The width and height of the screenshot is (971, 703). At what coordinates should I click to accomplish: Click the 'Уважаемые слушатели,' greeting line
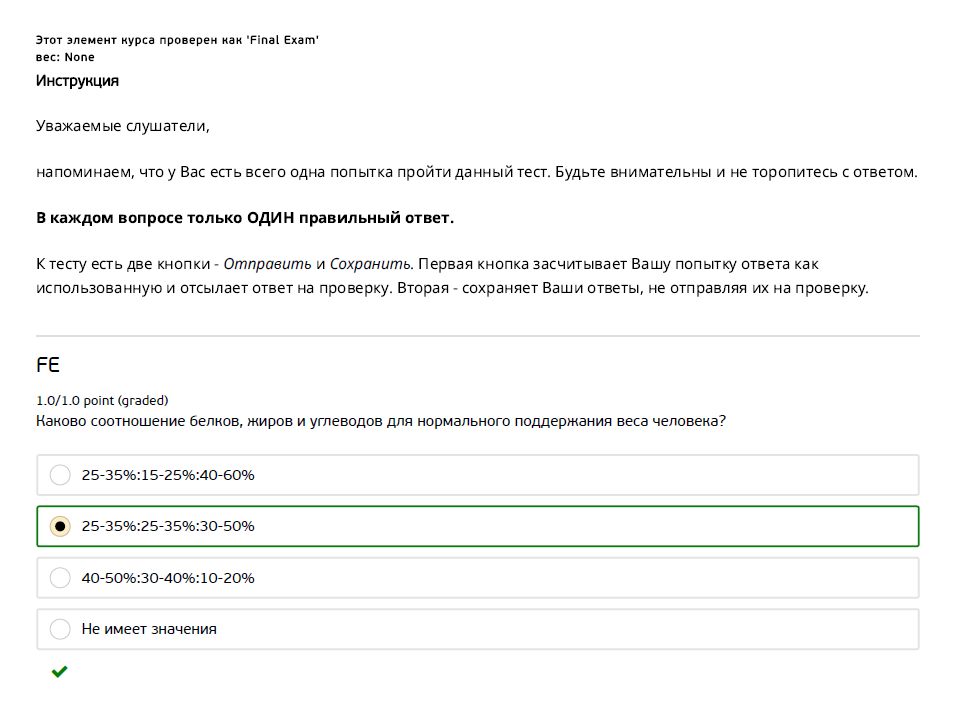click(x=123, y=127)
